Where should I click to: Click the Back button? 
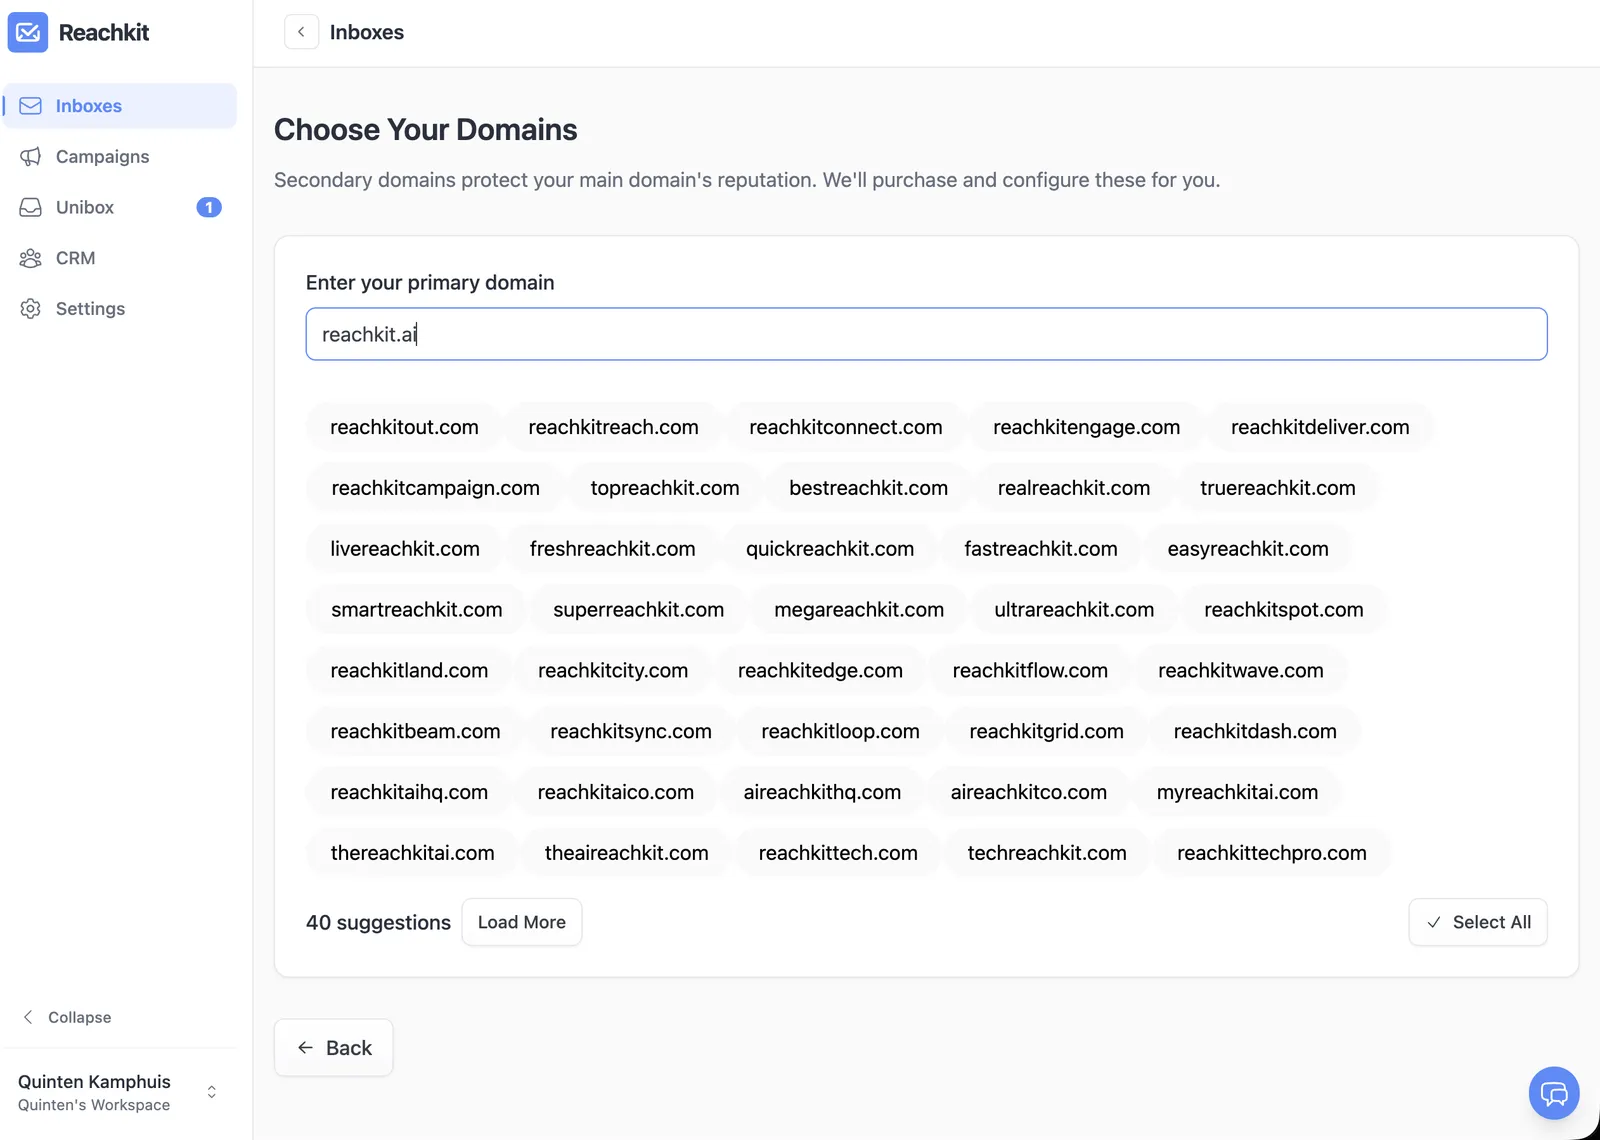point(334,1048)
